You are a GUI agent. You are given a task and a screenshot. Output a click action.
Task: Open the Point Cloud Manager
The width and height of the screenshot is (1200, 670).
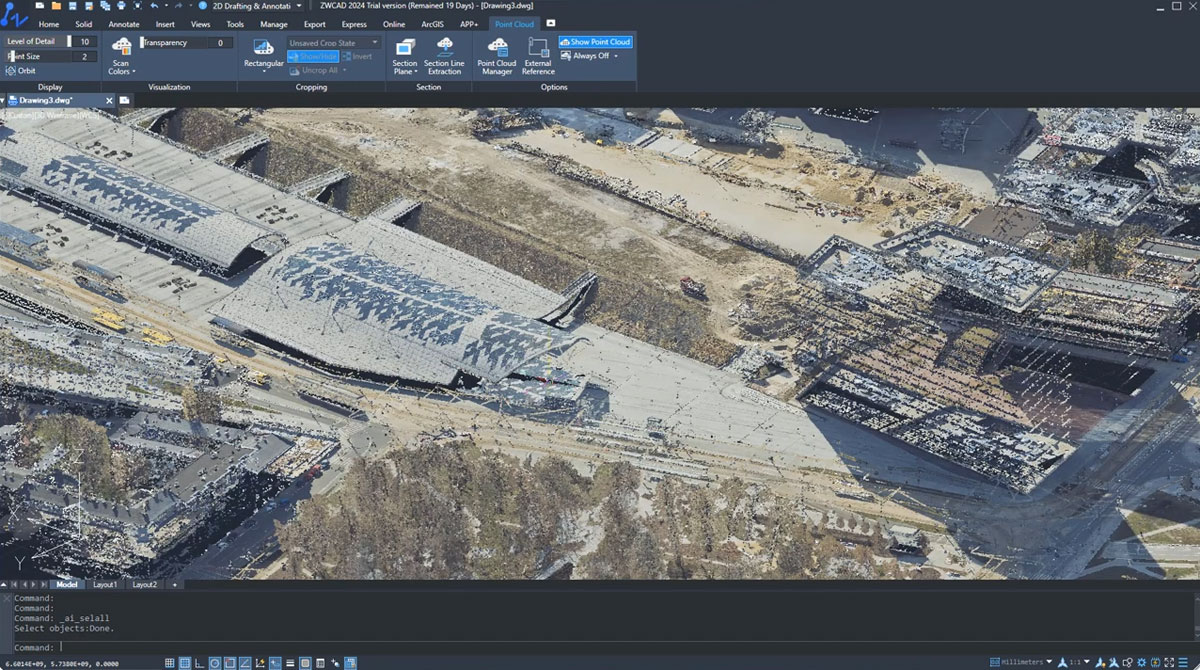click(x=497, y=56)
